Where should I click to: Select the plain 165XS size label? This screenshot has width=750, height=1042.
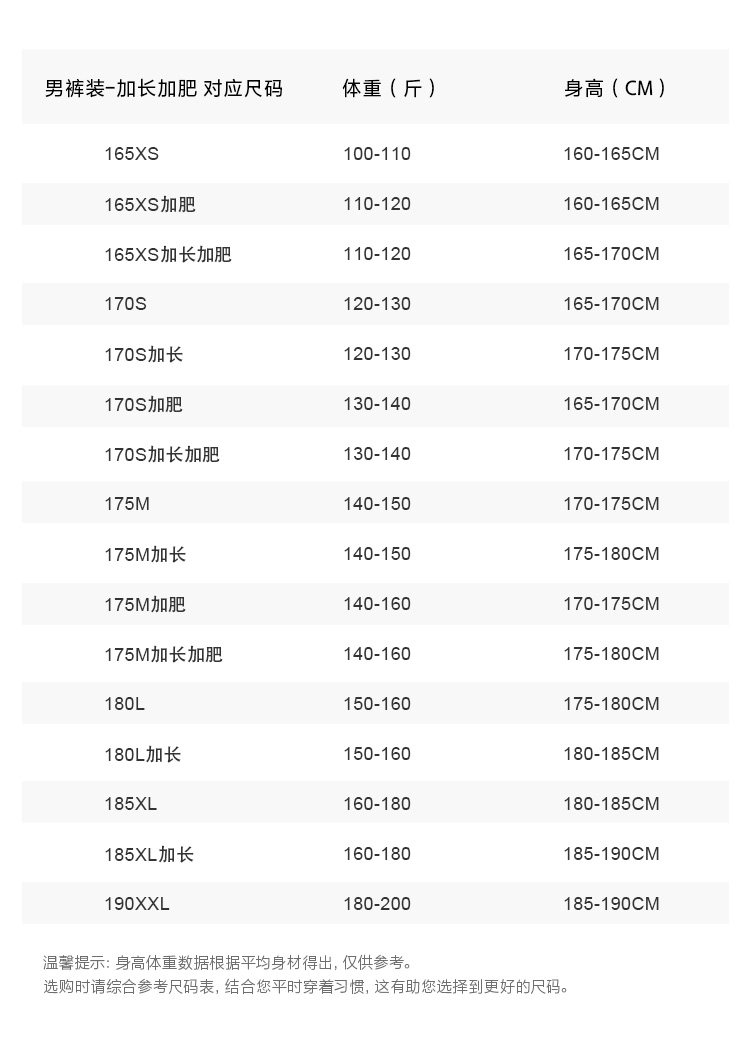[131, 154]
